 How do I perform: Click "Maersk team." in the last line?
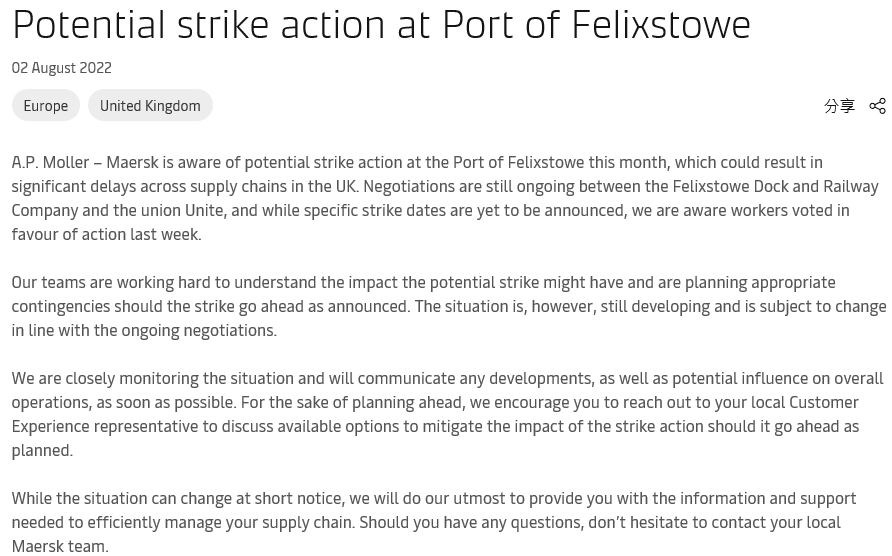pos(60,545)
